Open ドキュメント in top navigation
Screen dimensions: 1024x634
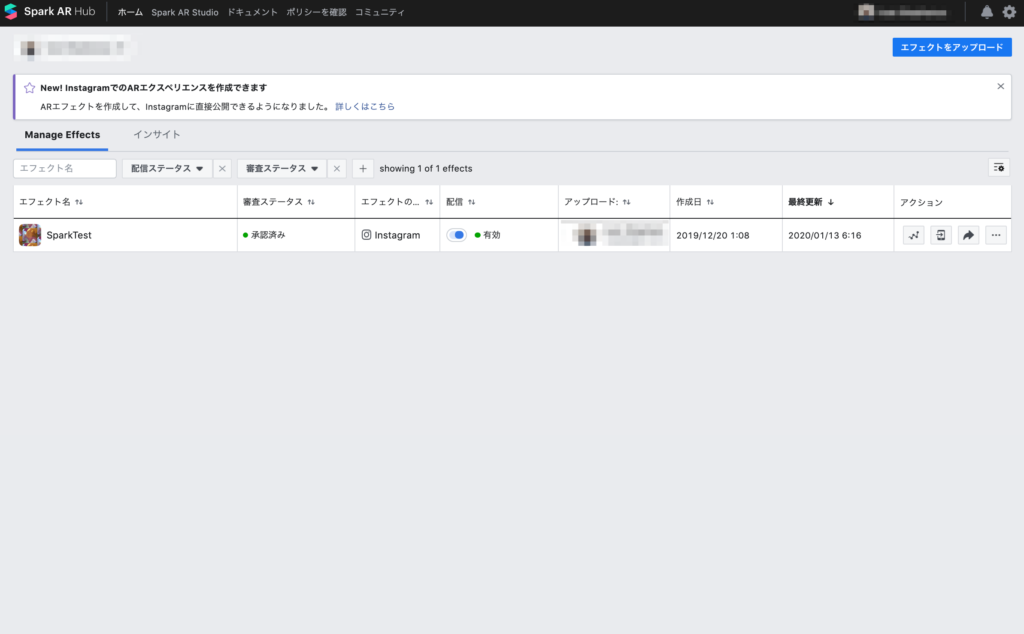coord(252,12)
